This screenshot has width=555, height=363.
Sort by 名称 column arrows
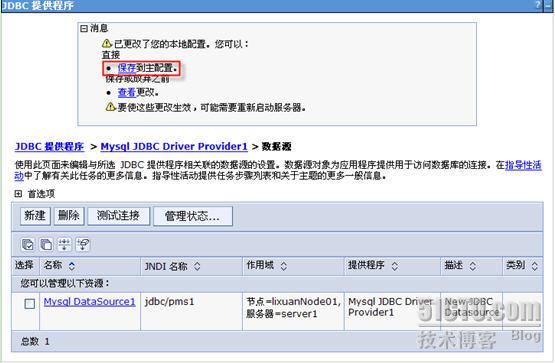click(72, 266)
